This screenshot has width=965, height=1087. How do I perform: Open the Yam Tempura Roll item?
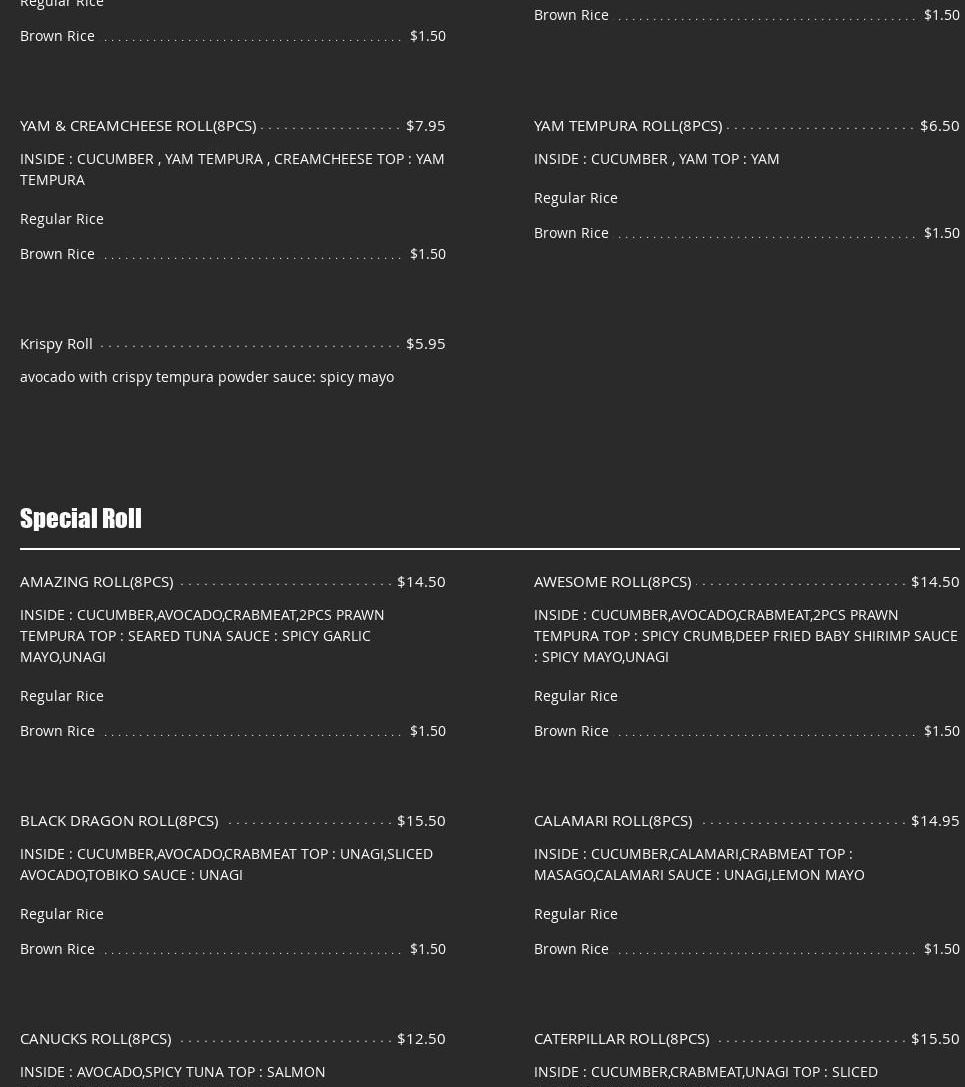pyautogui.click(x=628, y=125)
